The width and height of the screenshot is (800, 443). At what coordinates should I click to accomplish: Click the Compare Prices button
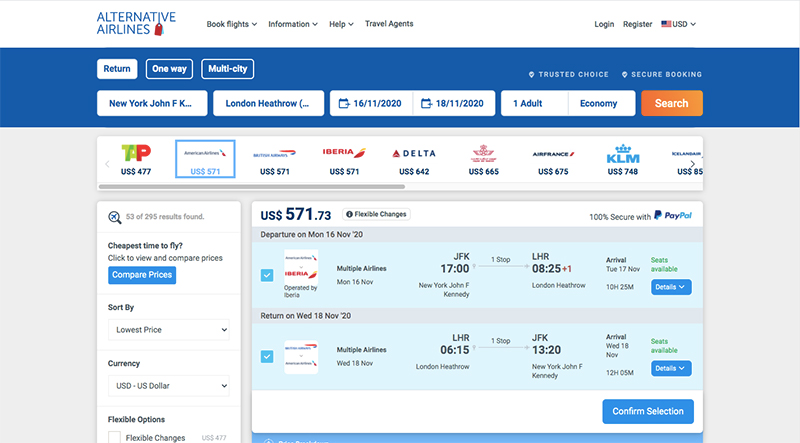coord(142,275)
